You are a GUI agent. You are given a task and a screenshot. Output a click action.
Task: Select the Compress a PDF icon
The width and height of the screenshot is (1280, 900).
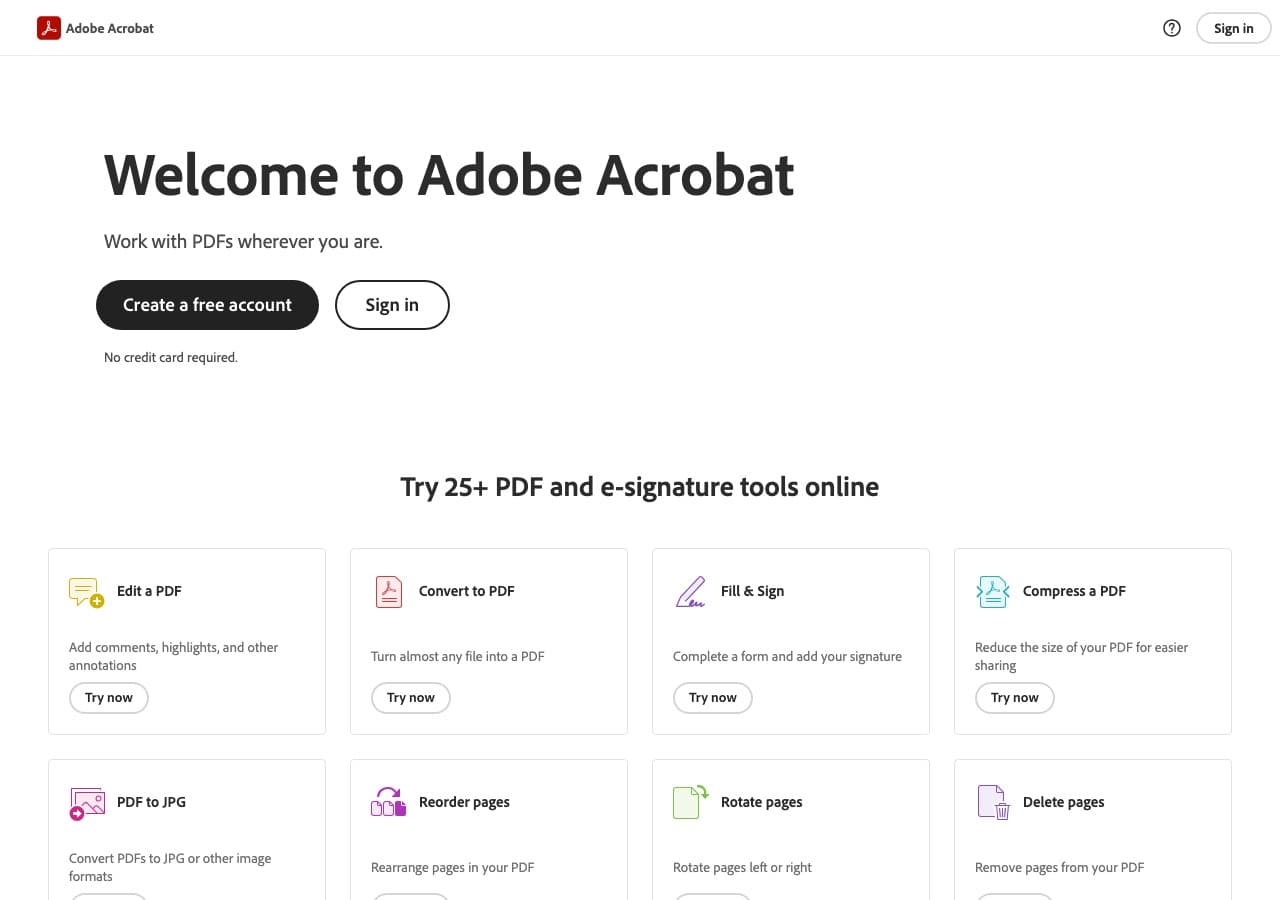point(992,592)
